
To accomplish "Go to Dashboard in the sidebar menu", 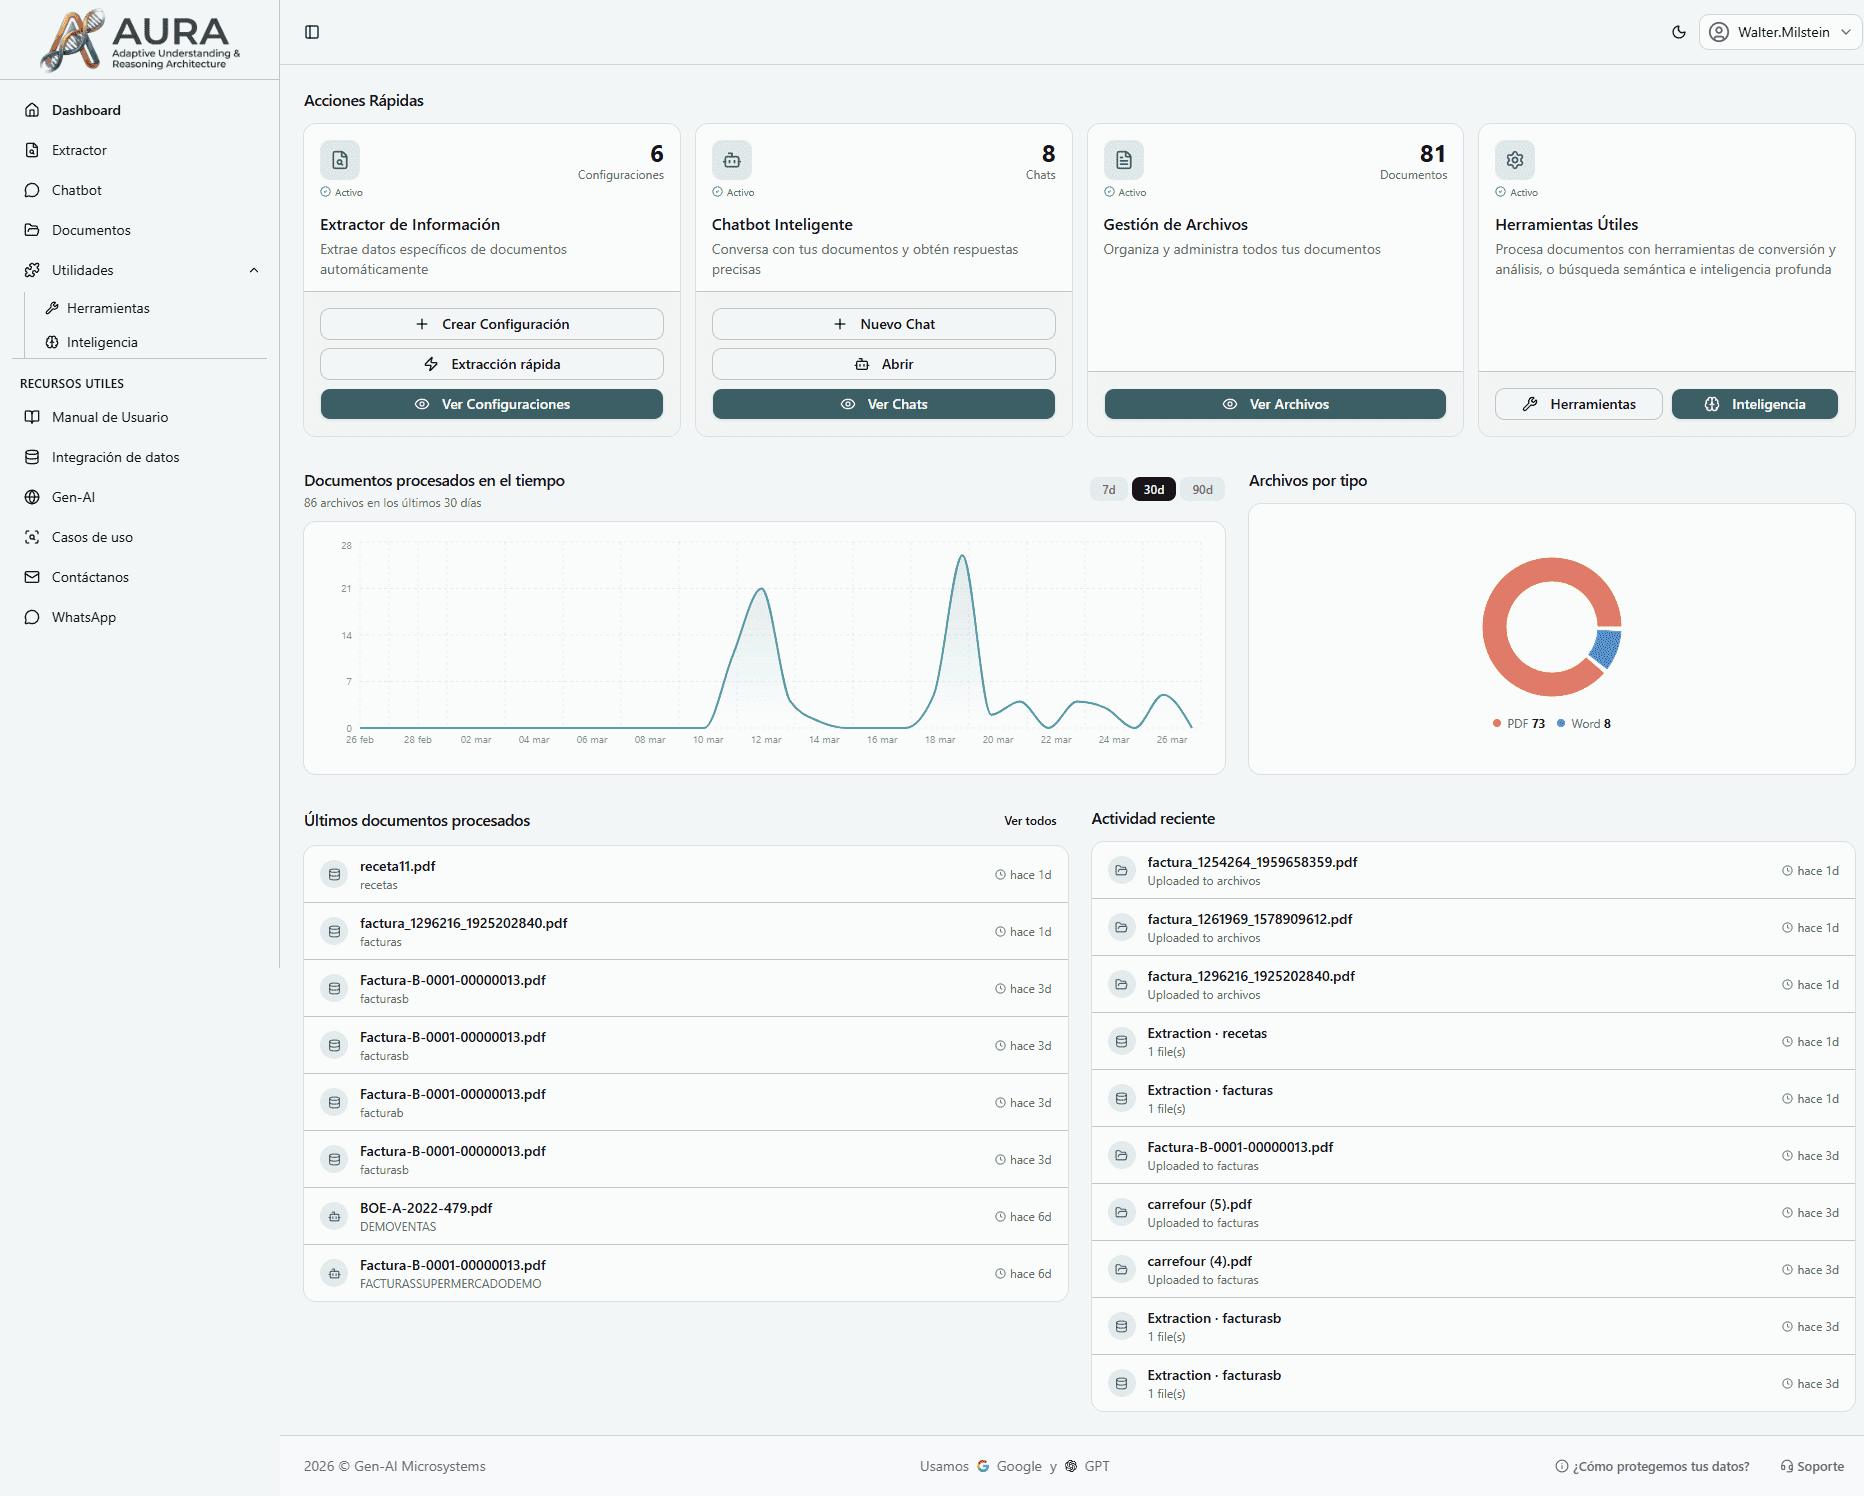I will pos(86,110).
